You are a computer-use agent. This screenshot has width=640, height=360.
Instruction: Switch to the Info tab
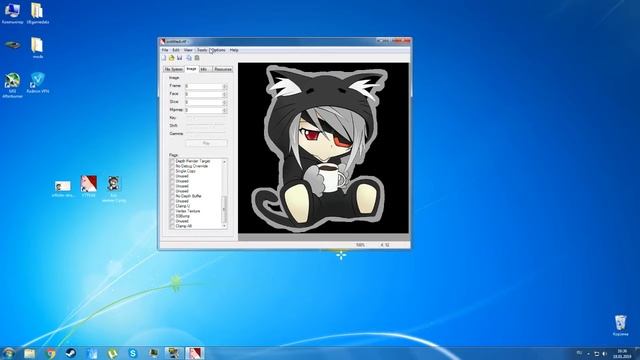pyautogui.click(x=205, y=69)
